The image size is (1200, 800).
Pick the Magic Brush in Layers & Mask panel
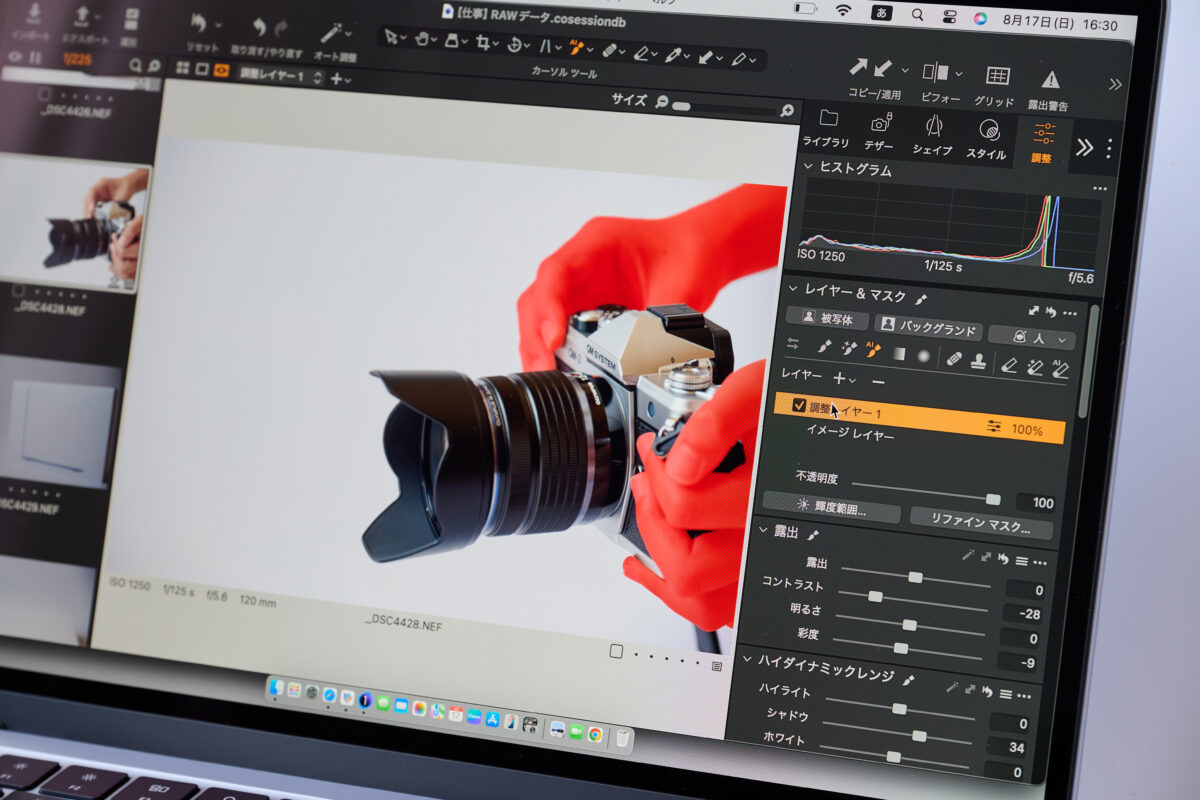pos(847,348)
